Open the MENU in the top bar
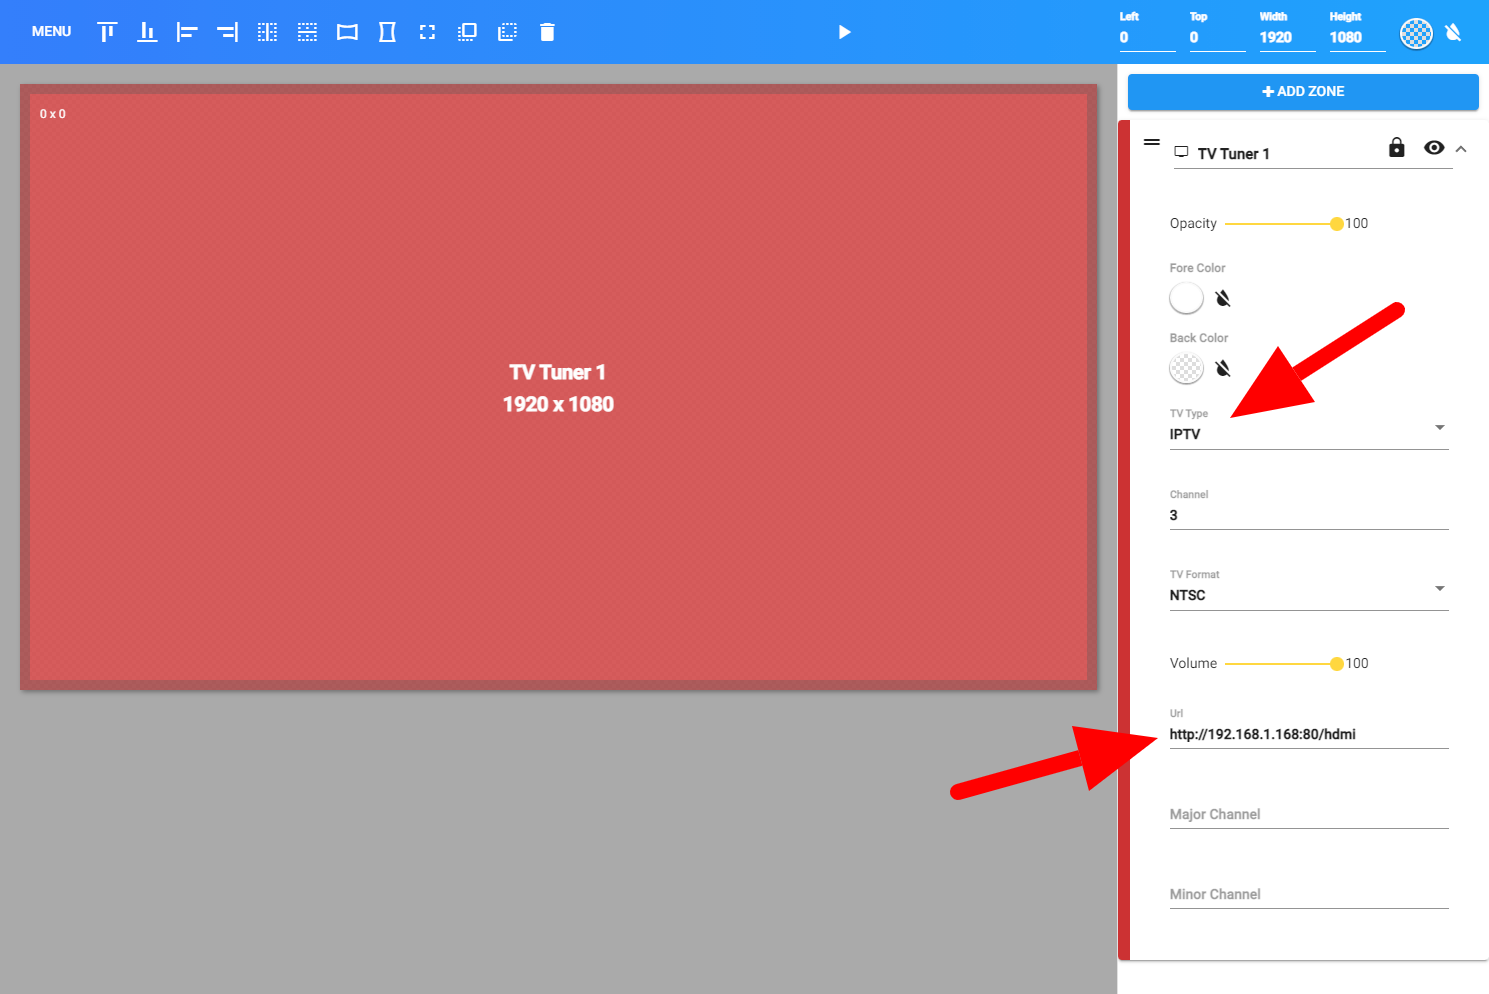The height and width of the screenshot is (994, 1489). (51, 32)
